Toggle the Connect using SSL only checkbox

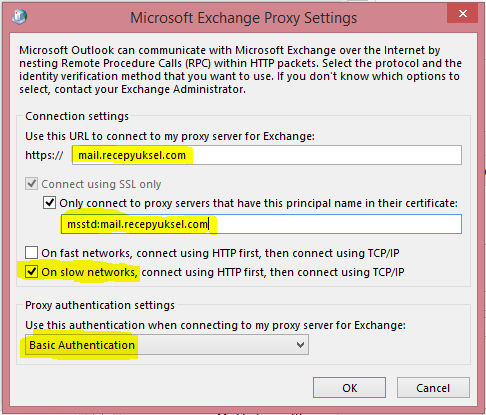(31, 184)
